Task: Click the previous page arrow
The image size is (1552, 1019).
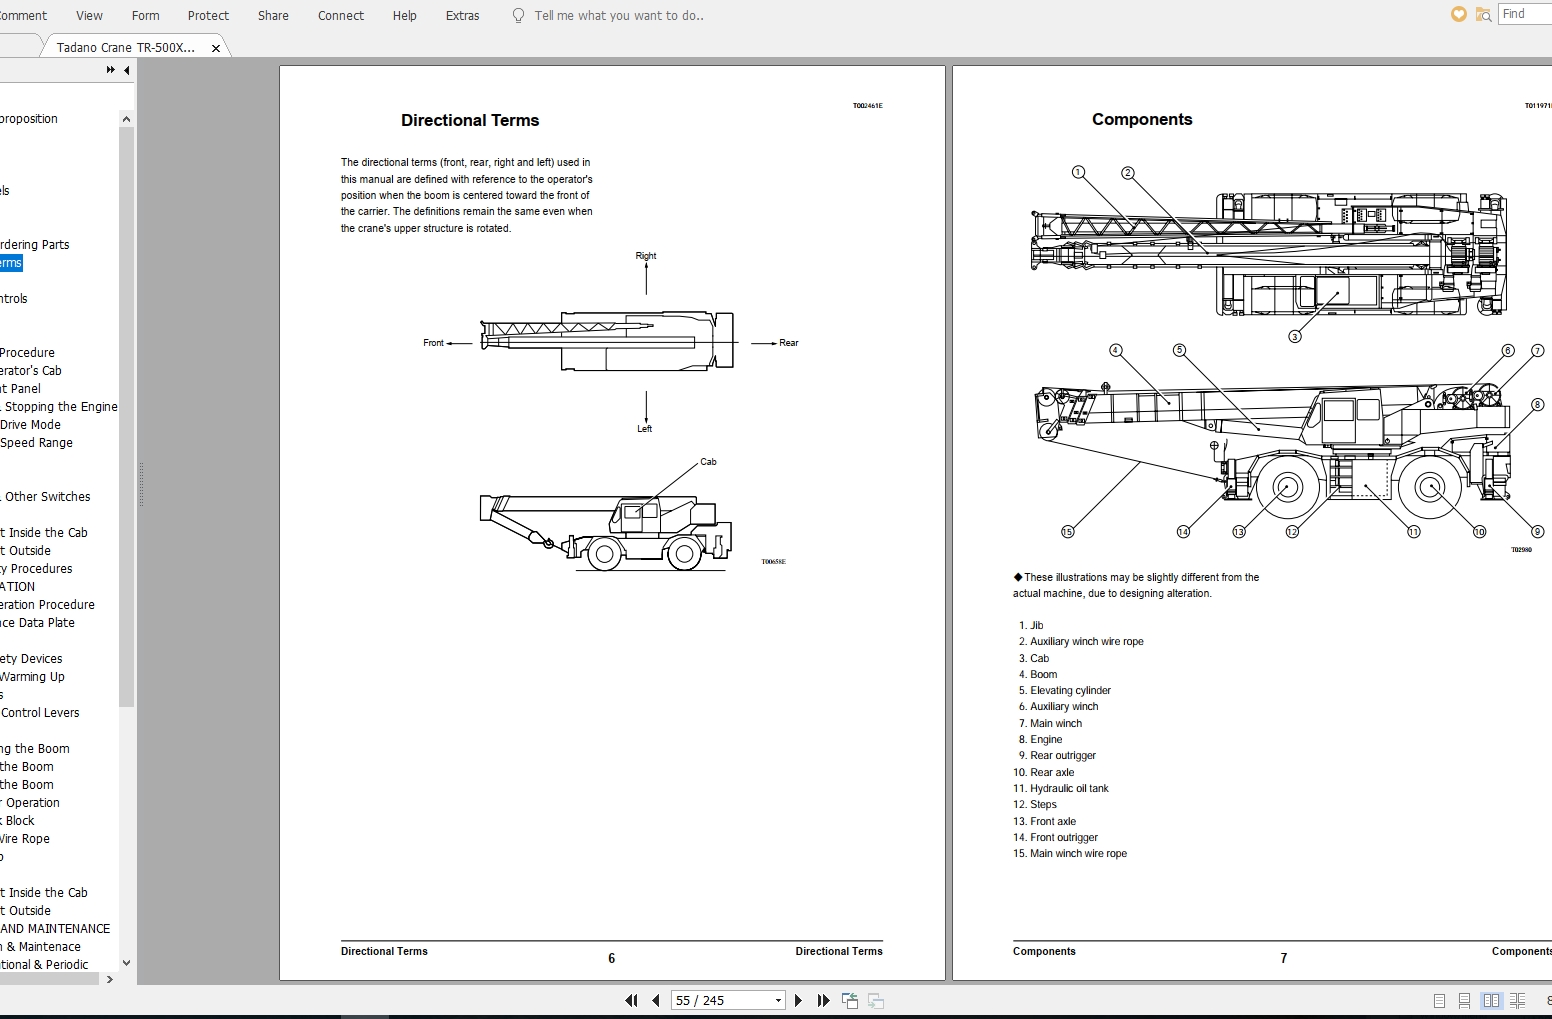Action: point(656,1000)
